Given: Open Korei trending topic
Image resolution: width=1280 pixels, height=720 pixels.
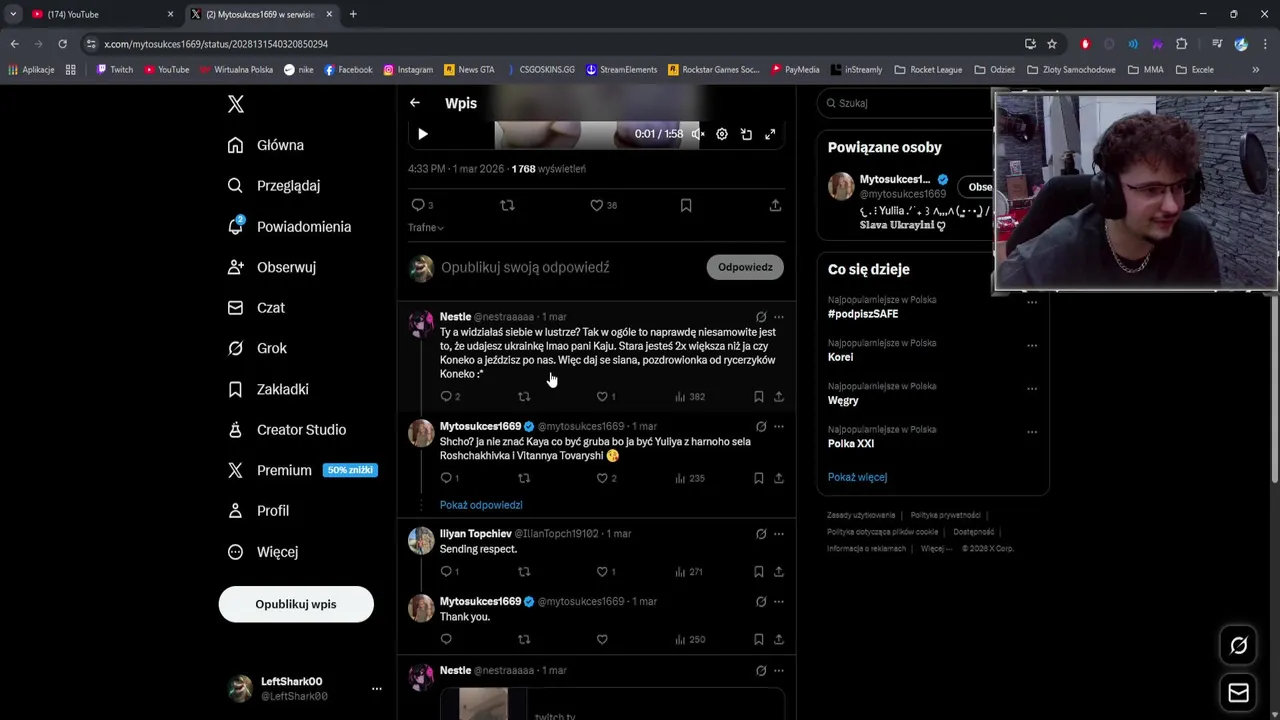Looking at the screenshot, I should tap(840, 357).
